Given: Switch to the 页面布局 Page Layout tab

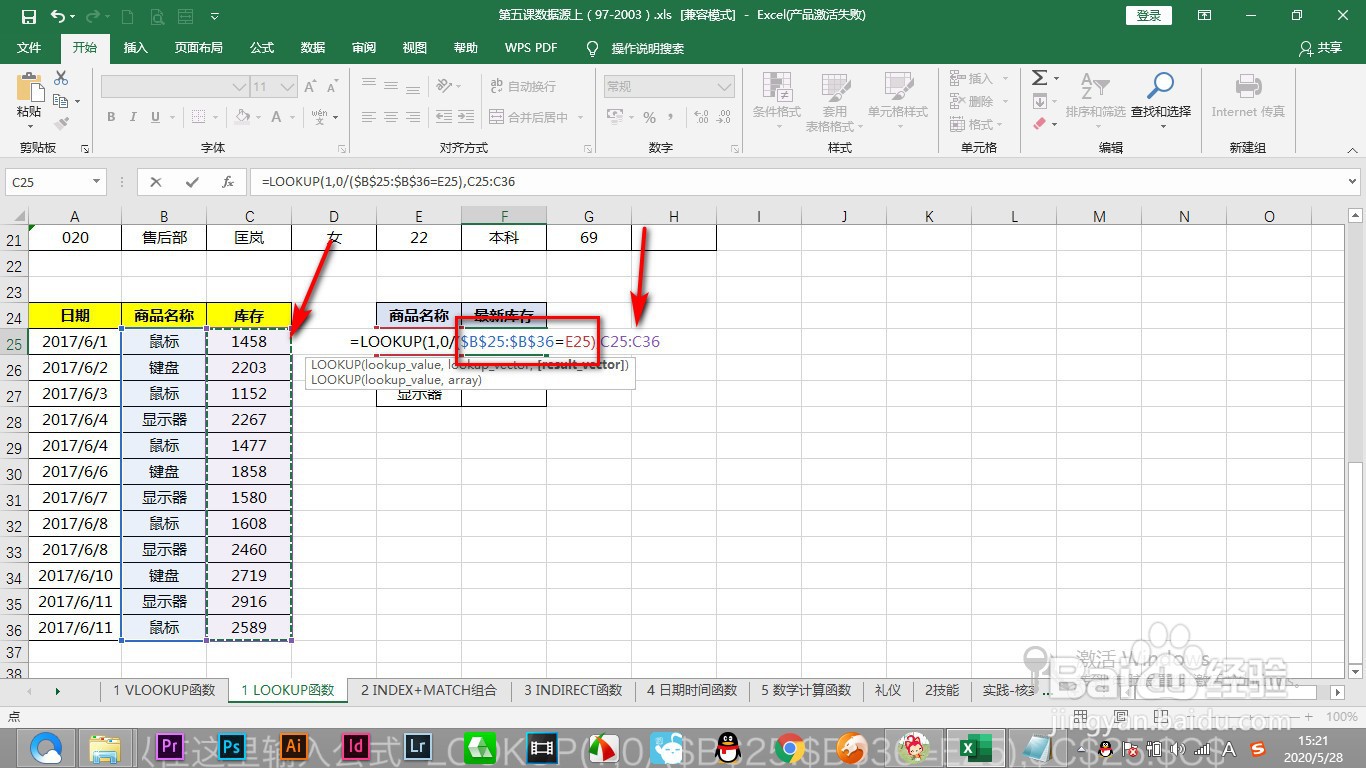Looking at the screenshot, I should (198, 48).
